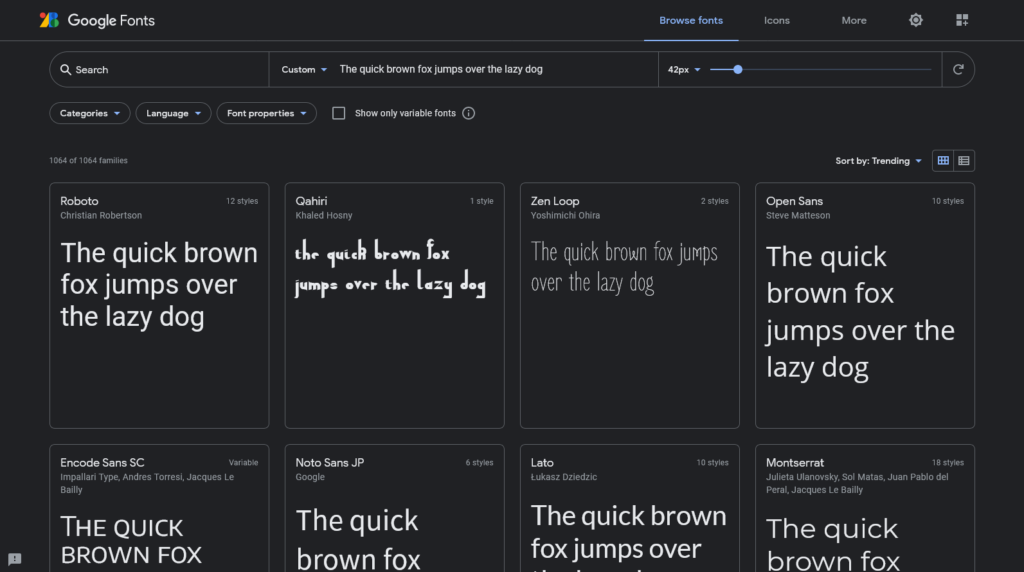The width and height of the screenshot is (1024, 572).
Task: Open variable fonts info icon
Action: (x=468, y=113)
